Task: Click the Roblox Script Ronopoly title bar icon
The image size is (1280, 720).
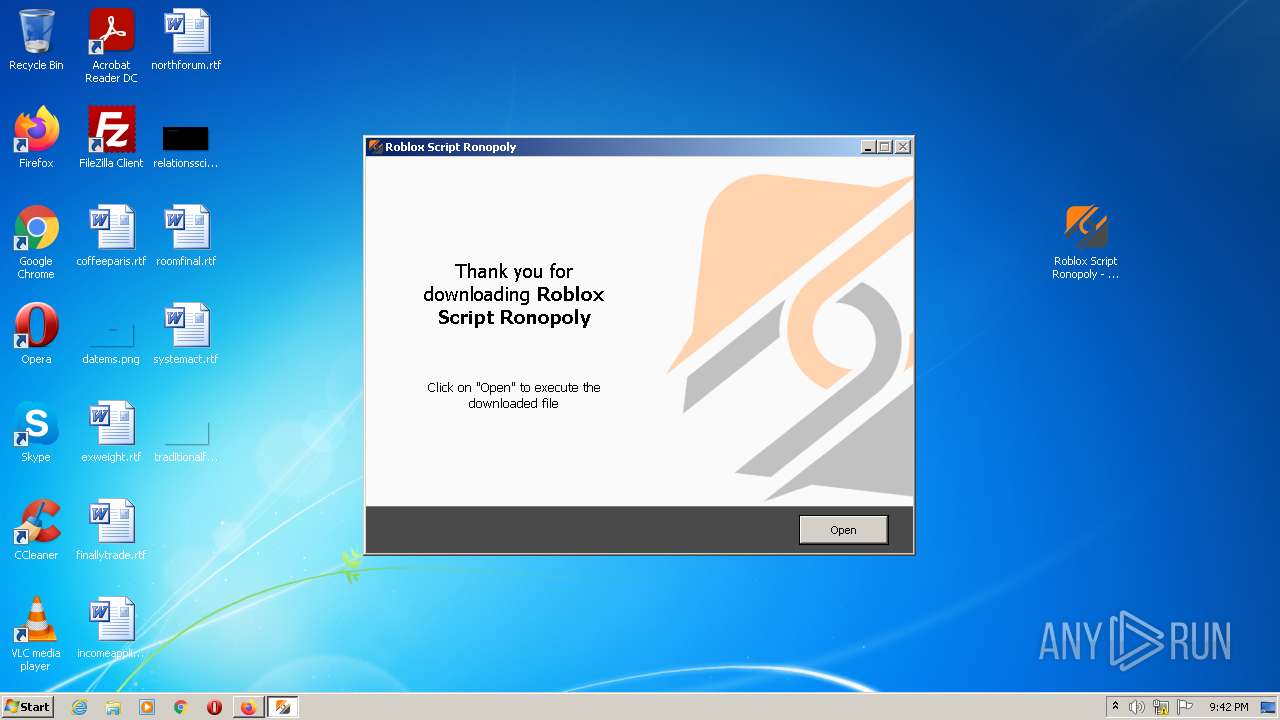Action: (x=376, y=147)
